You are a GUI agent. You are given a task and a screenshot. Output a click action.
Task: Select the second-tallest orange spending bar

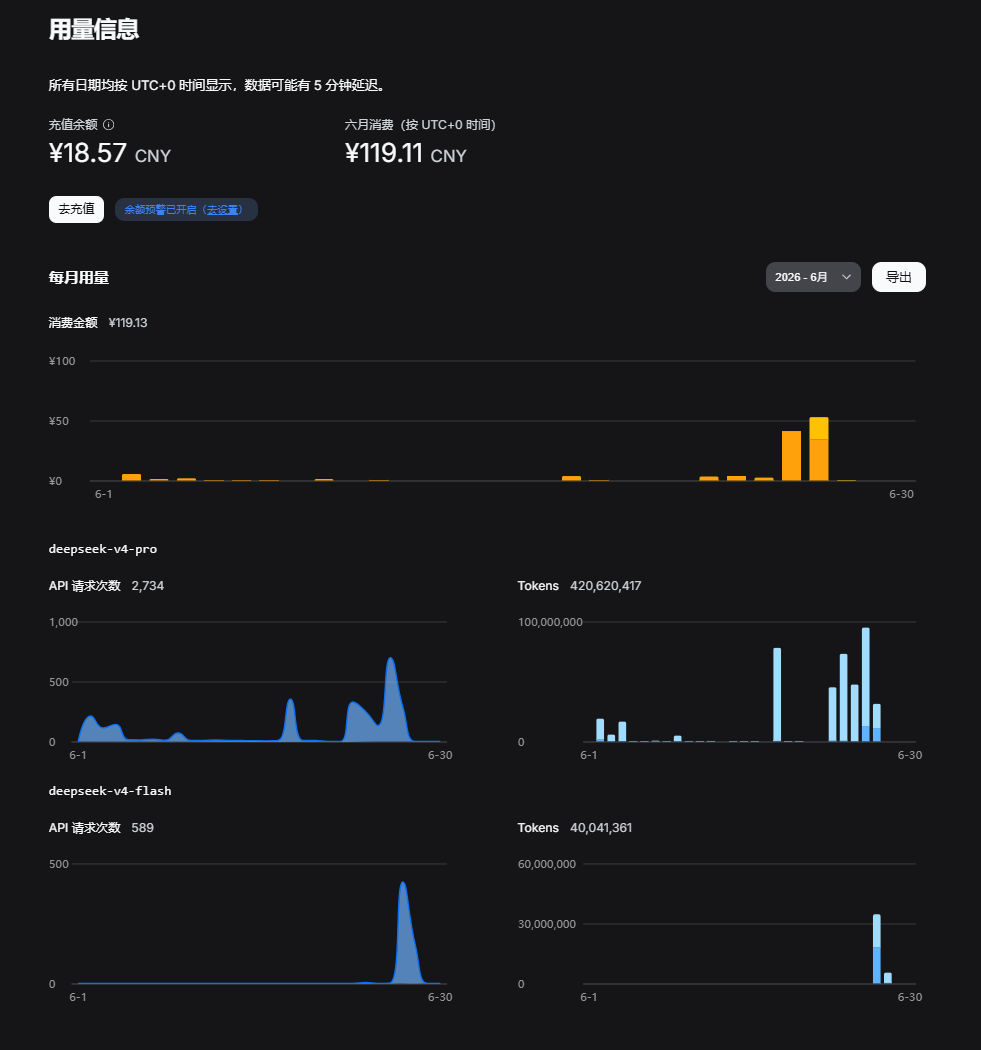coord(791,456)
